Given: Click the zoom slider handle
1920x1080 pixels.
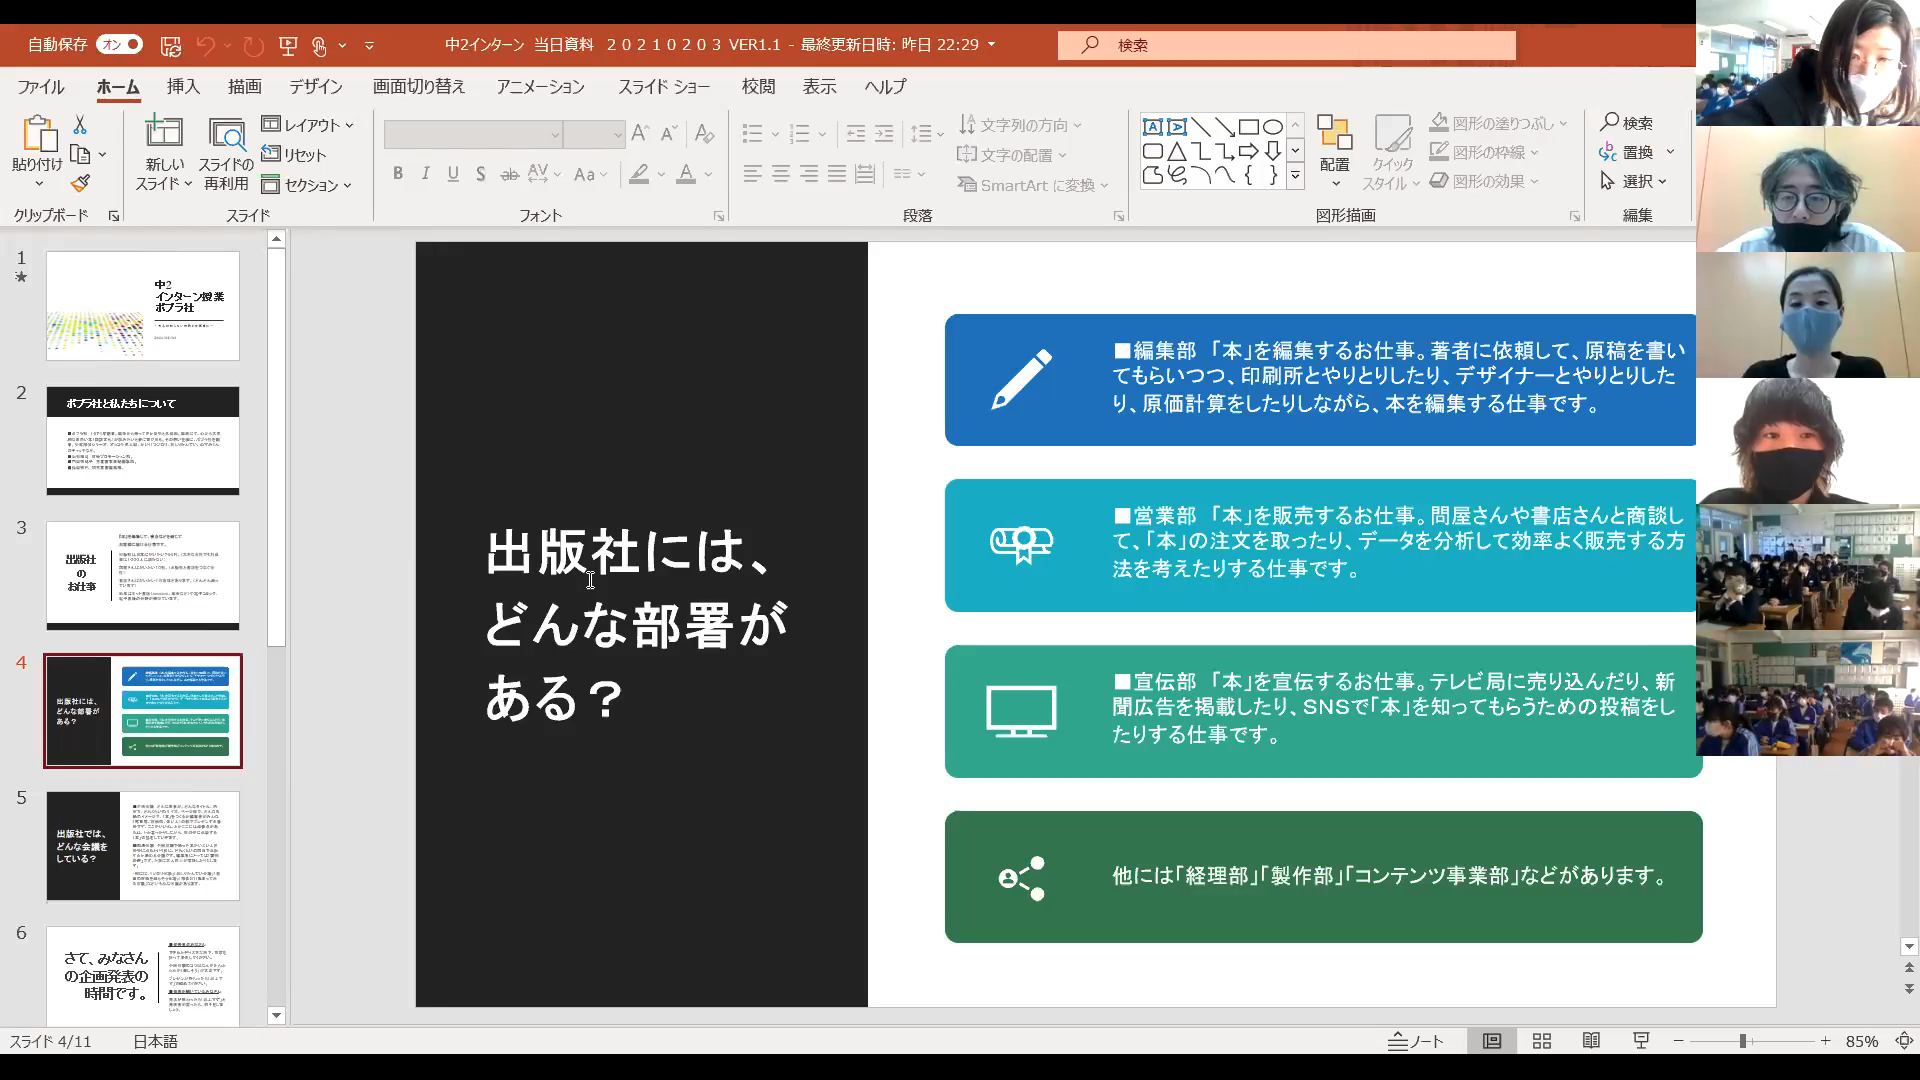Looking at the screenshot, I should pos(1743,1041).
